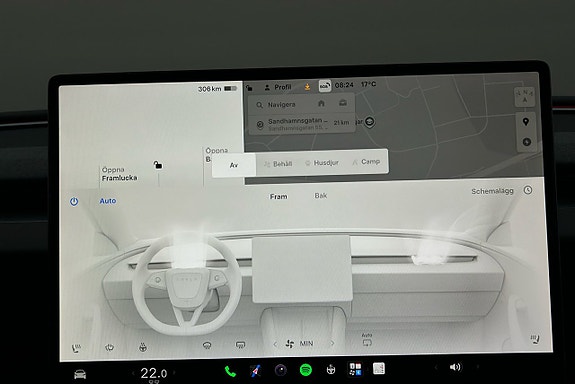Screen dimensions: 575x384
Task: Raise cabin temperature with right arrow
Action: (174, 372)
